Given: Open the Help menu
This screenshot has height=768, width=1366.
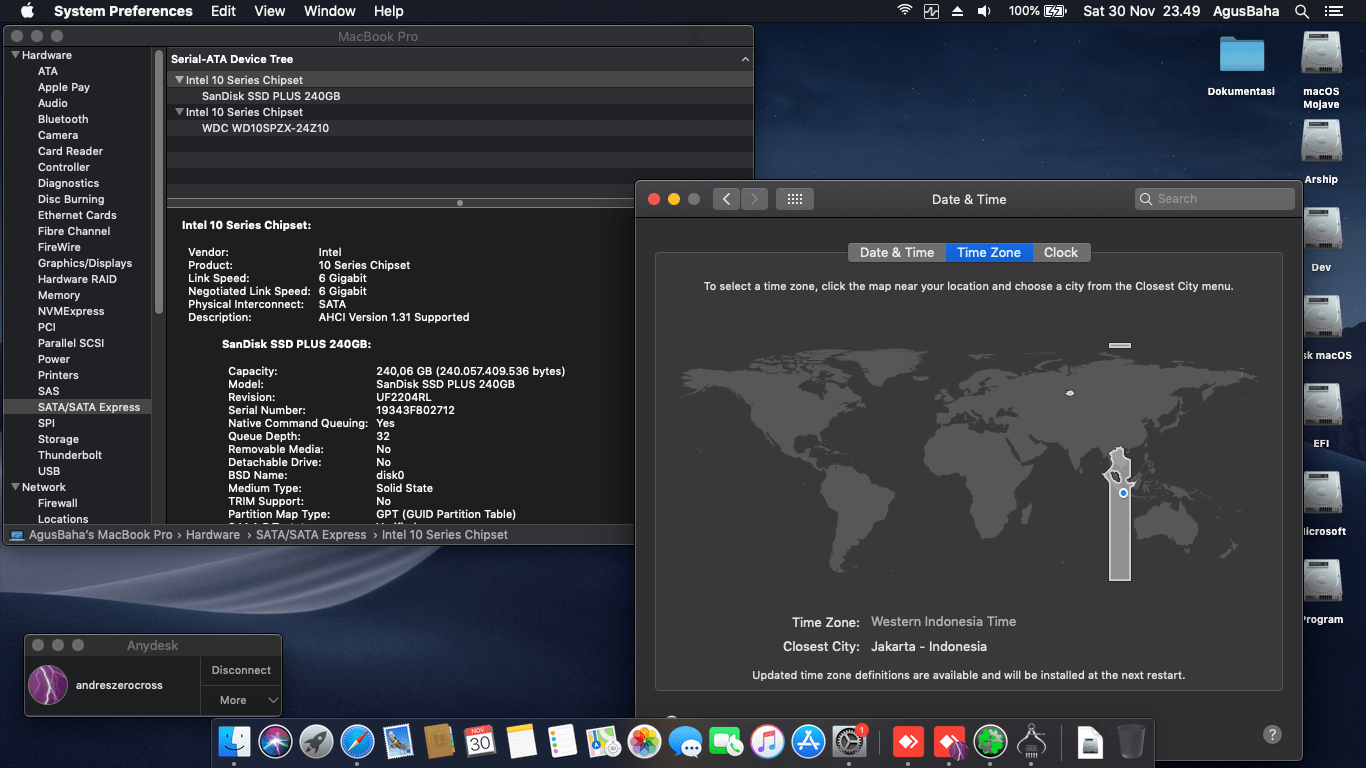Looking at the screenshot, I should pos(388,11).
